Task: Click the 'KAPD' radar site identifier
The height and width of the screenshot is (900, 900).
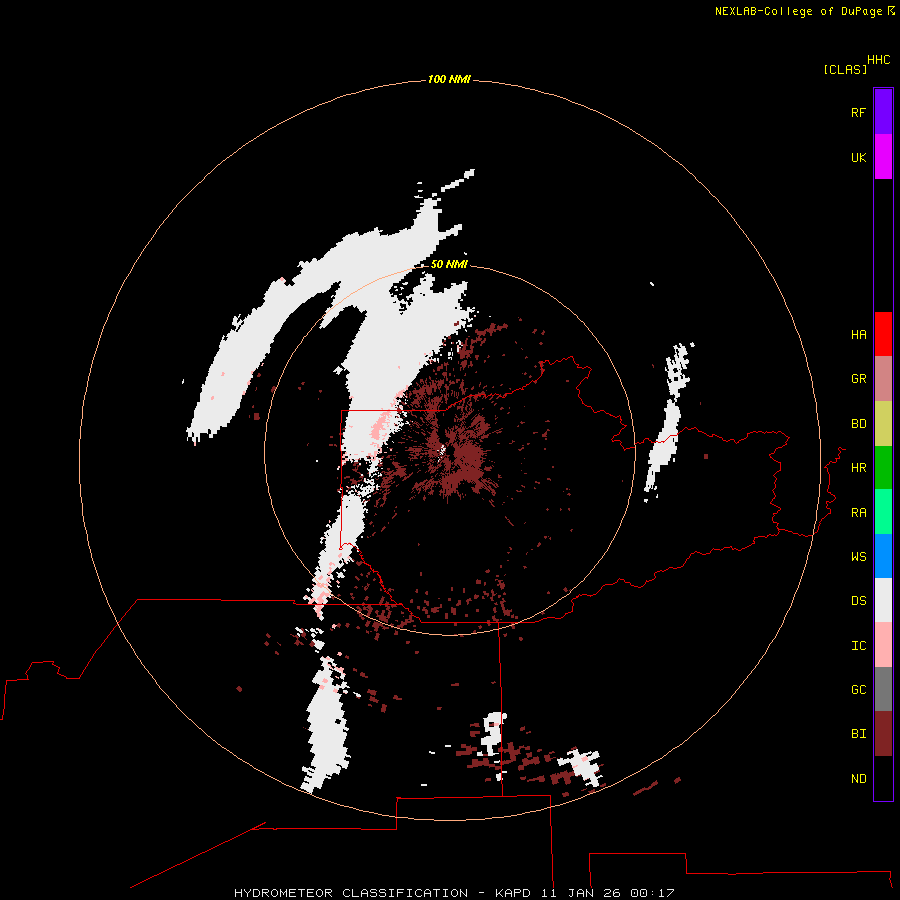Action: [x=513, y=893]
